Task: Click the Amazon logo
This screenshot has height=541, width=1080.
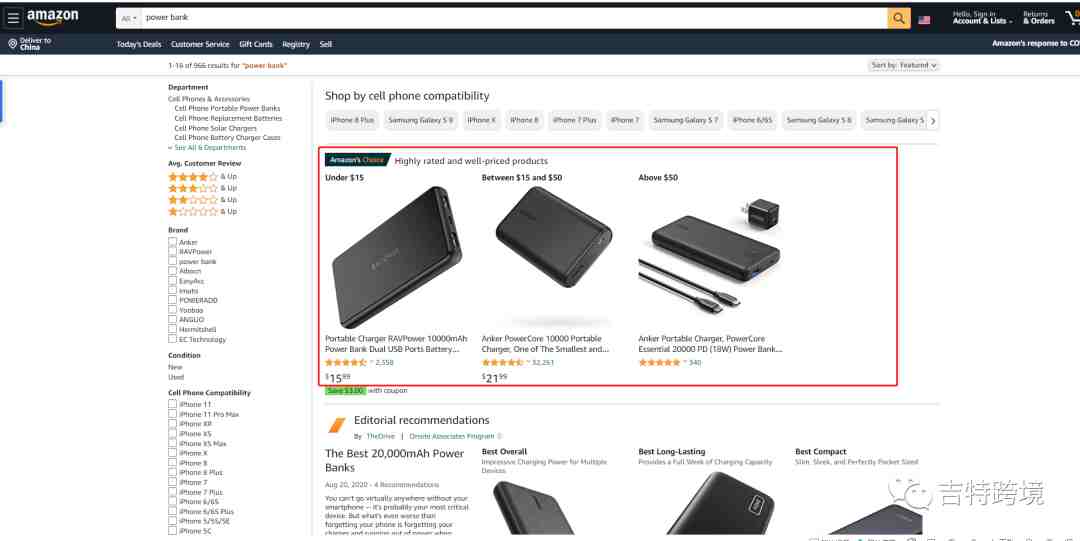Action: pyautogui.click(x=53, y=17)
